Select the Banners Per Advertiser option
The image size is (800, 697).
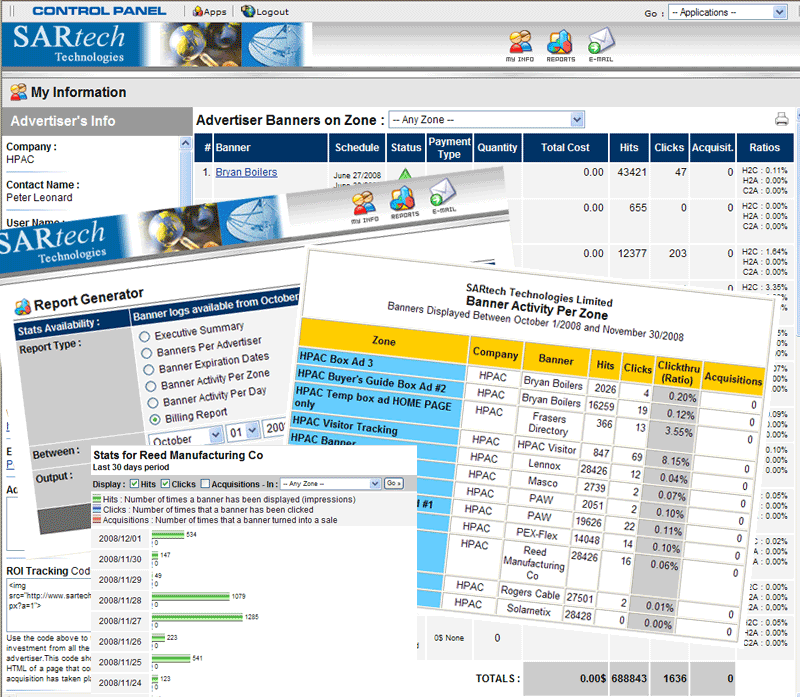click(146, 353)
